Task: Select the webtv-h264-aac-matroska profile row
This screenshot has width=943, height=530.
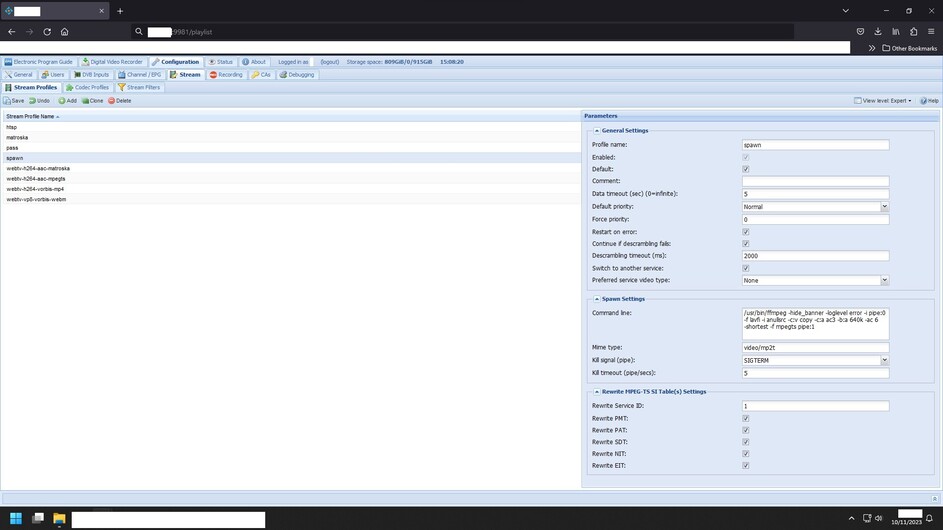Action: [x=291, y=168]
